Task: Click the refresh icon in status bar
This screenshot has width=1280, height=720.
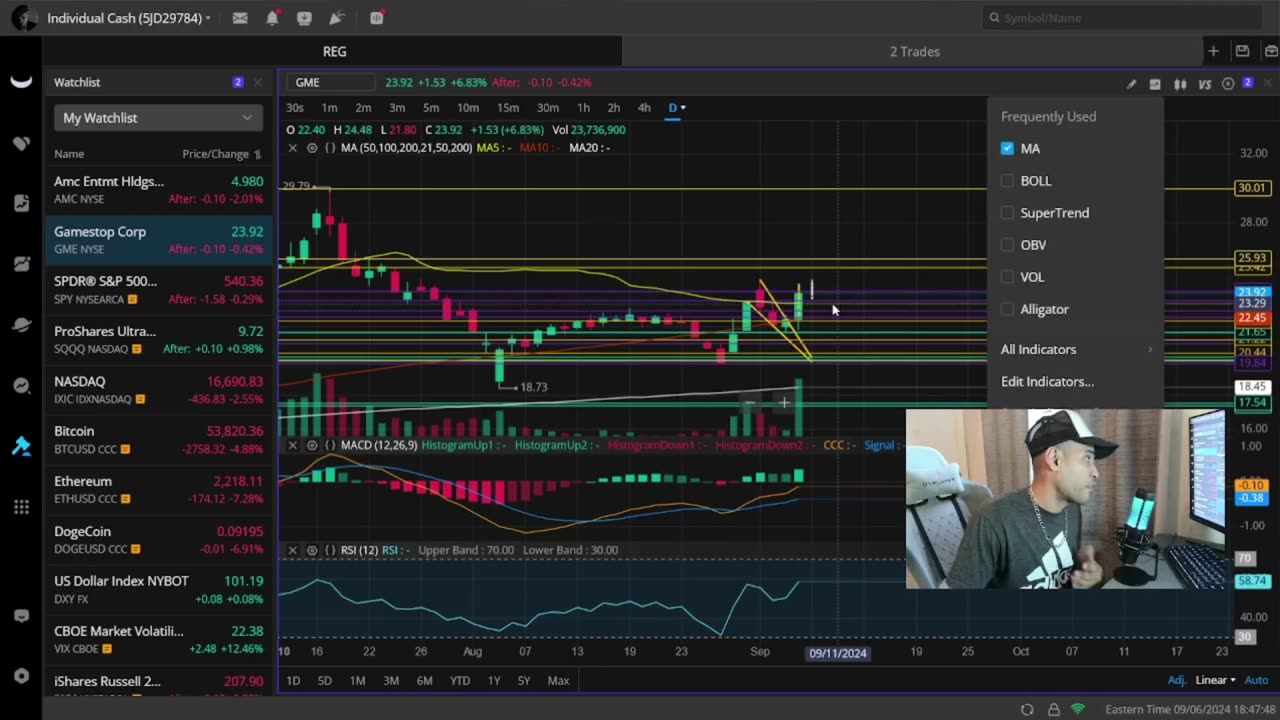Action: [x=1027, y=709]
